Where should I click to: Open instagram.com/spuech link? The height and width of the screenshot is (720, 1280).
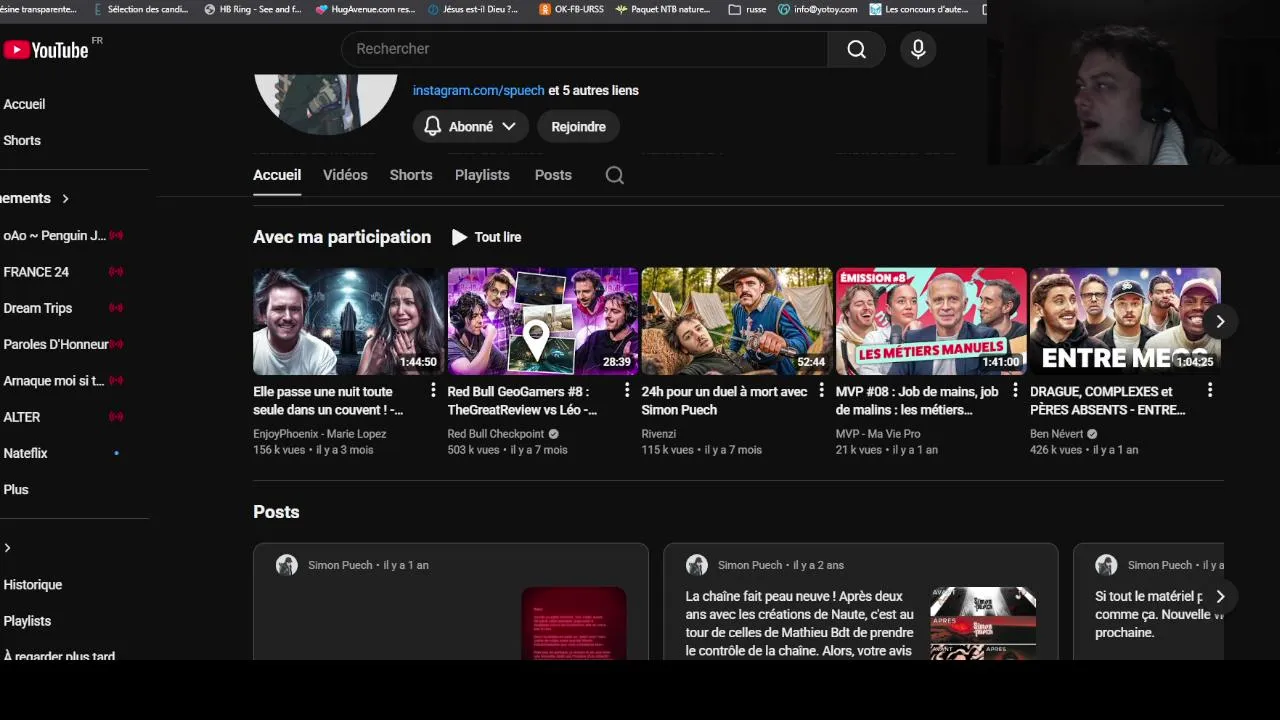(479, 90)
